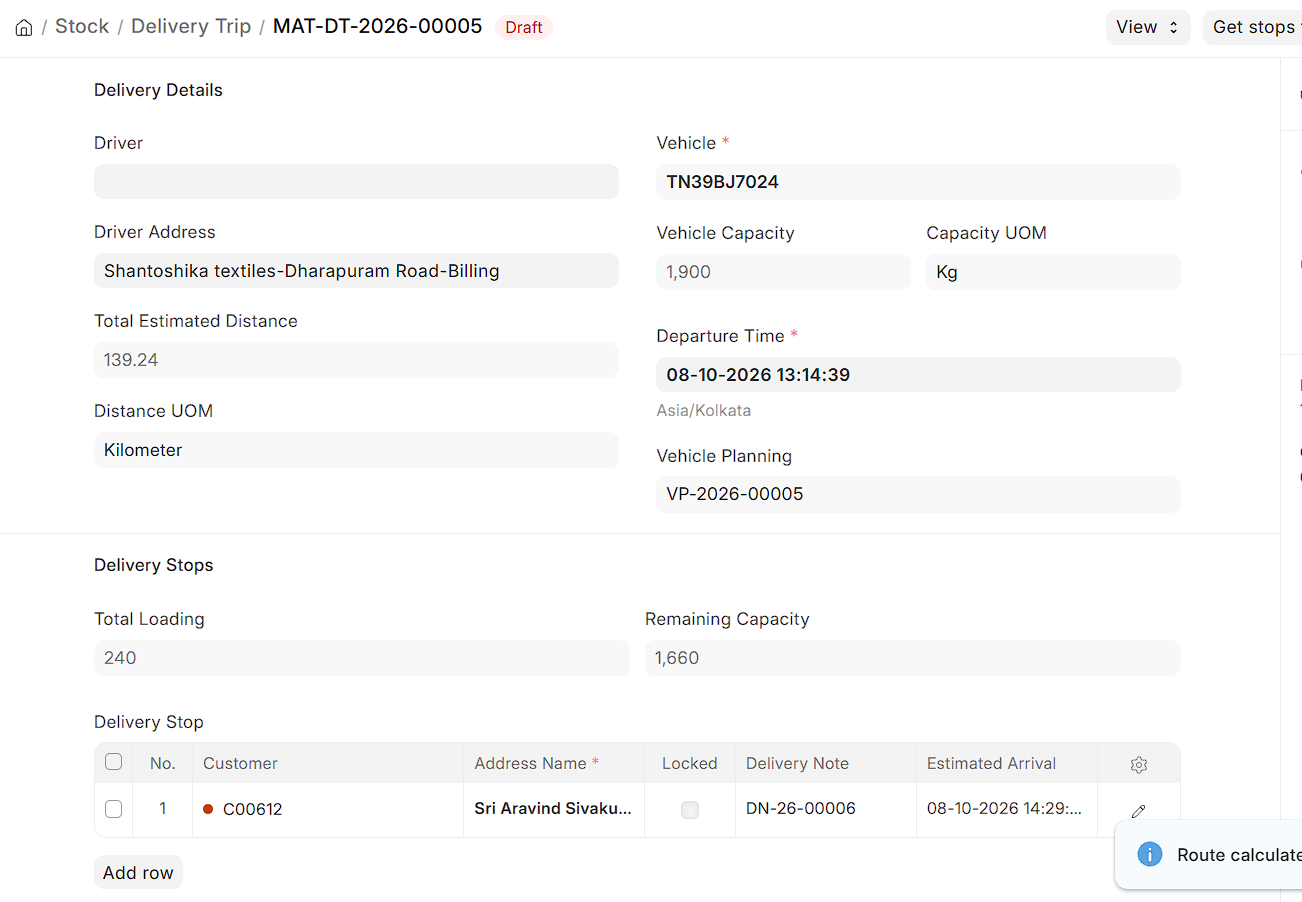This screenshot has height=902, width=1302.
Task: Click Vehicle Capacity value 1,900
Action: tap(783, 272)
